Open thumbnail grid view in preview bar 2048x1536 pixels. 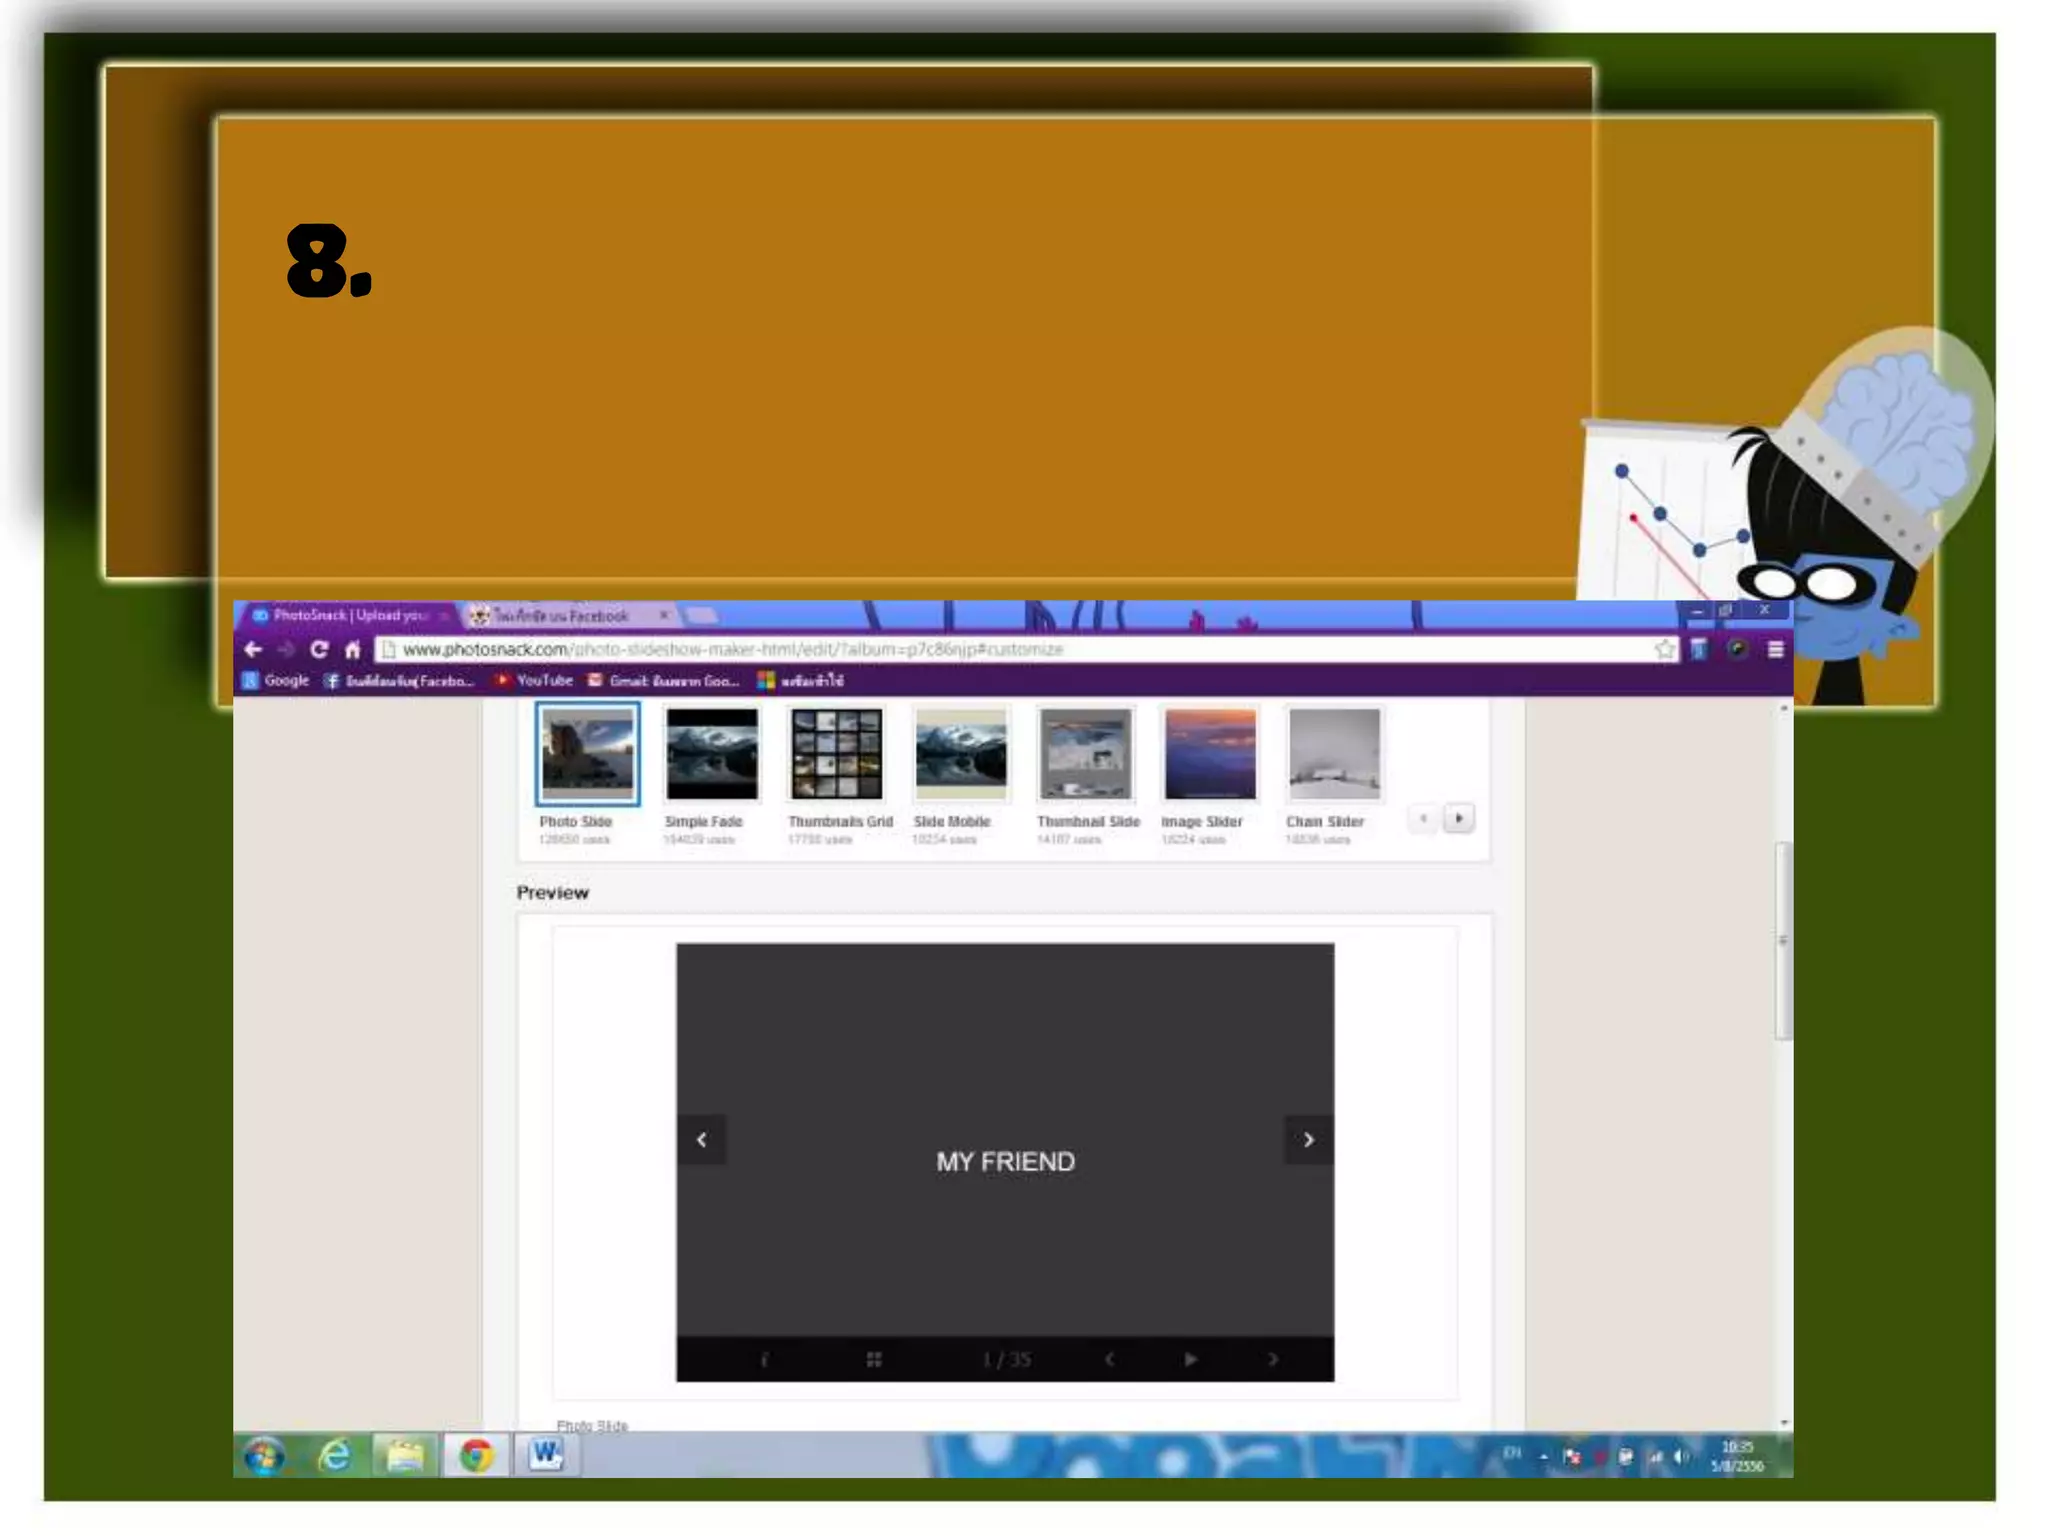coord(873,1359)
